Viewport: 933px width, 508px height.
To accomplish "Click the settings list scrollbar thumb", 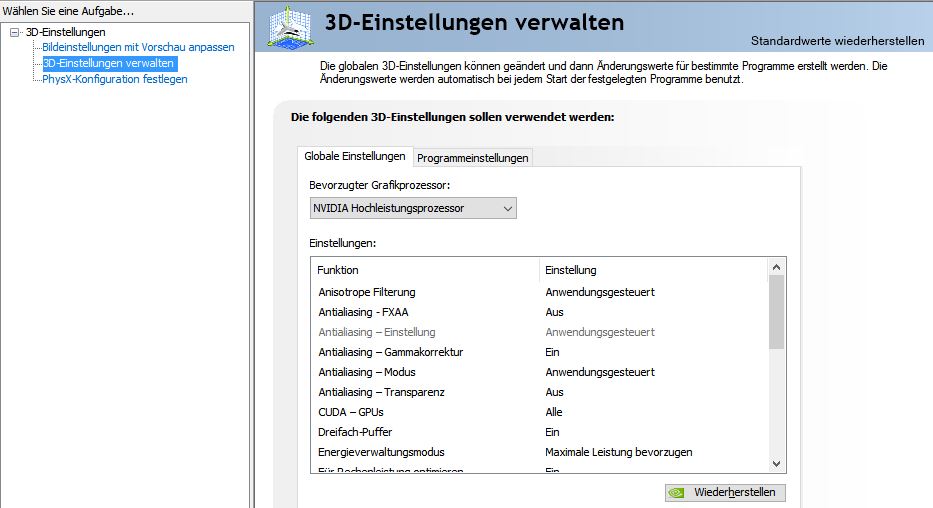I will coord(776,312).
